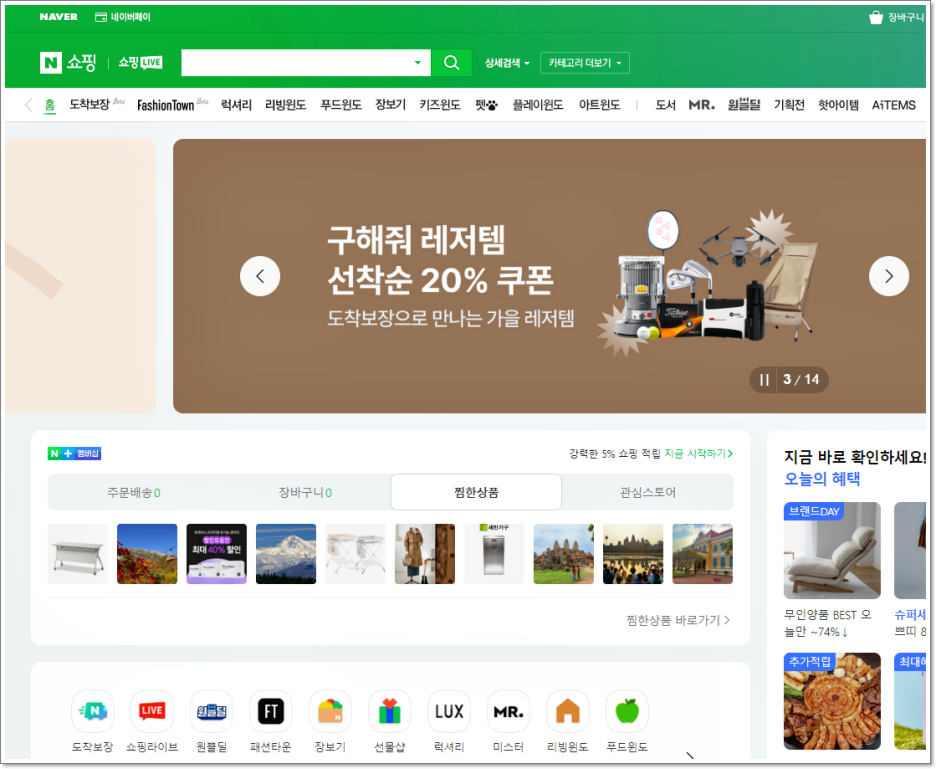Open the FashionTown menu item
This screenshot has width=936, height=769.
pos(165,106)
